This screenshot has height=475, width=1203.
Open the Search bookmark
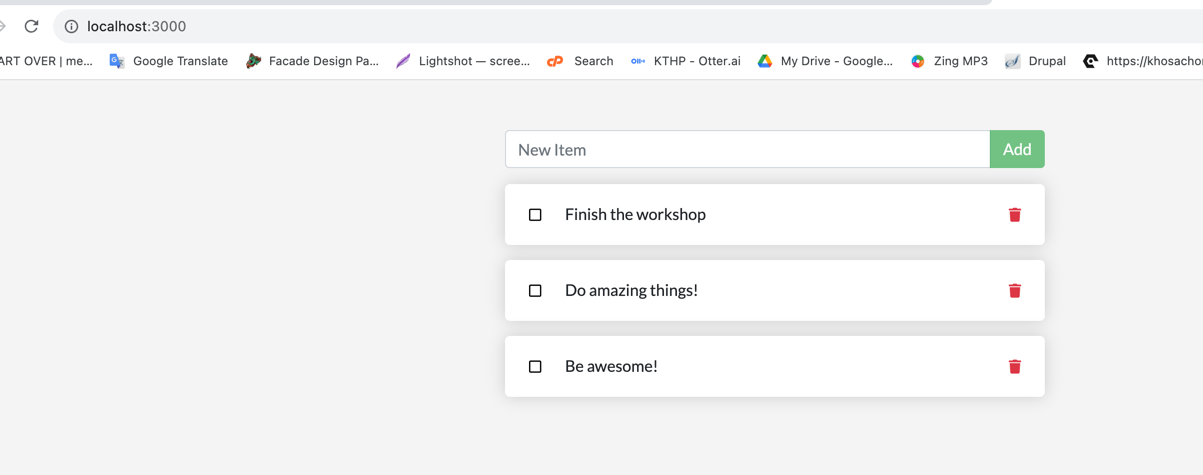(580, 61)
